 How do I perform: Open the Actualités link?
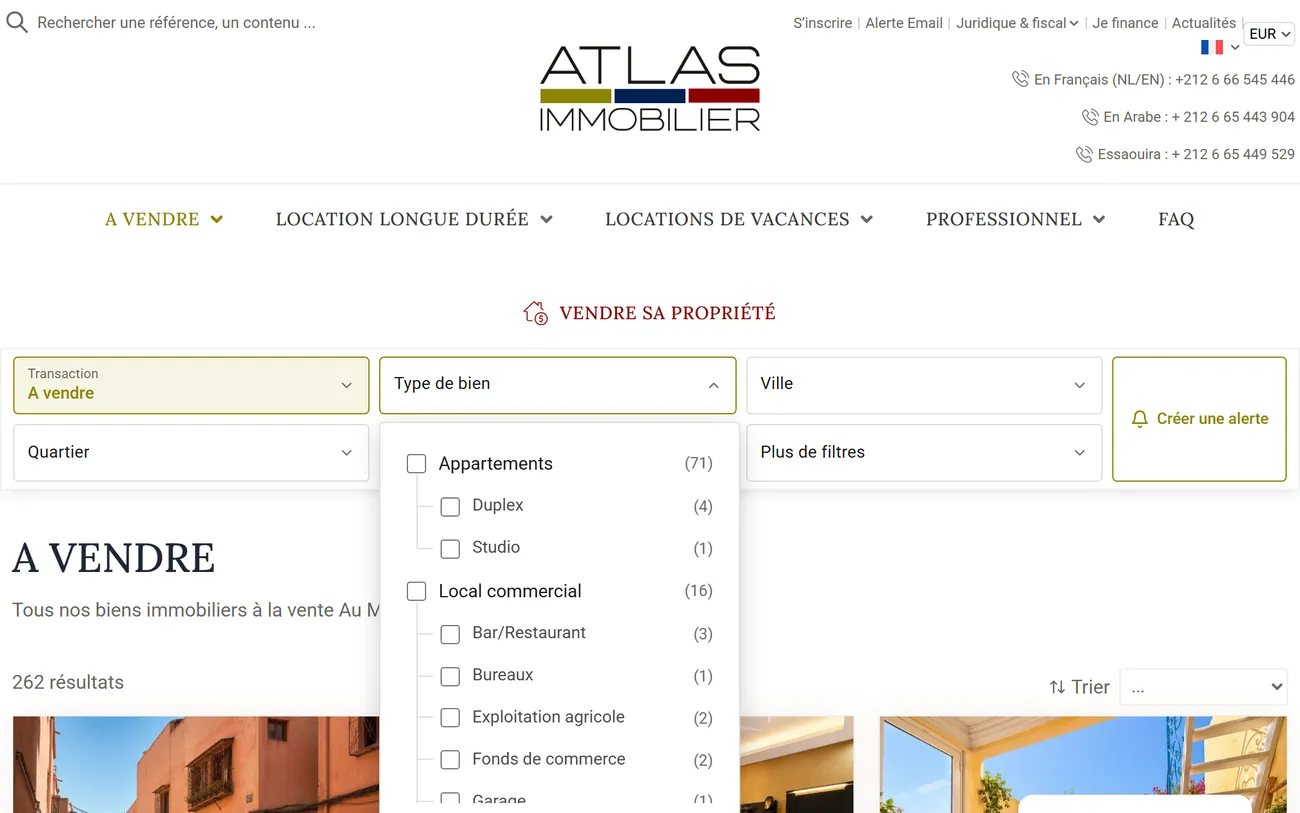point(1204,23)
